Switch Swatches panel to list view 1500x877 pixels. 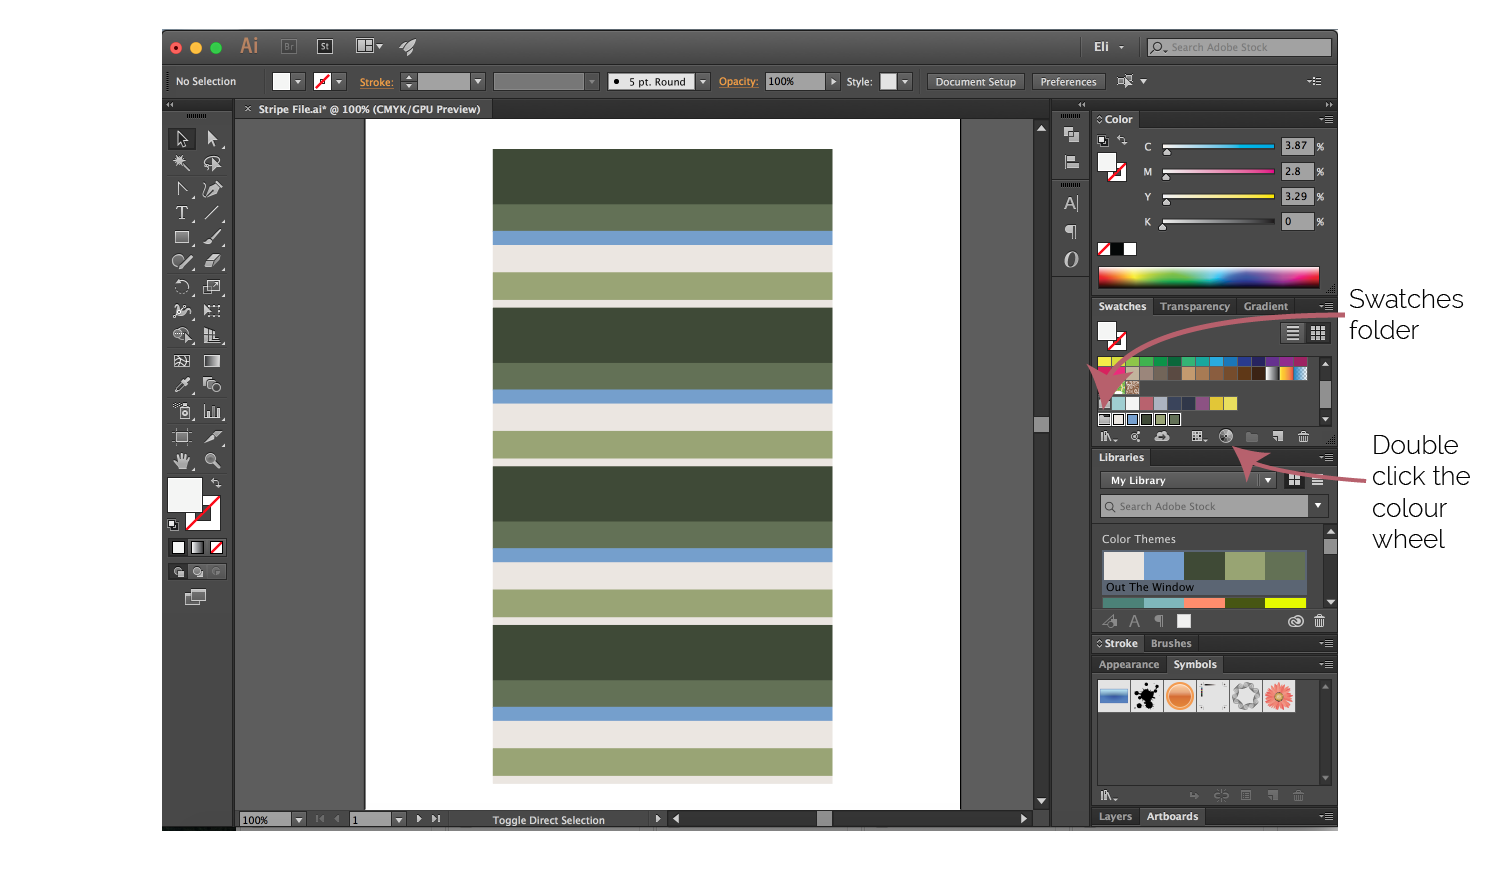coord(1293,333)
